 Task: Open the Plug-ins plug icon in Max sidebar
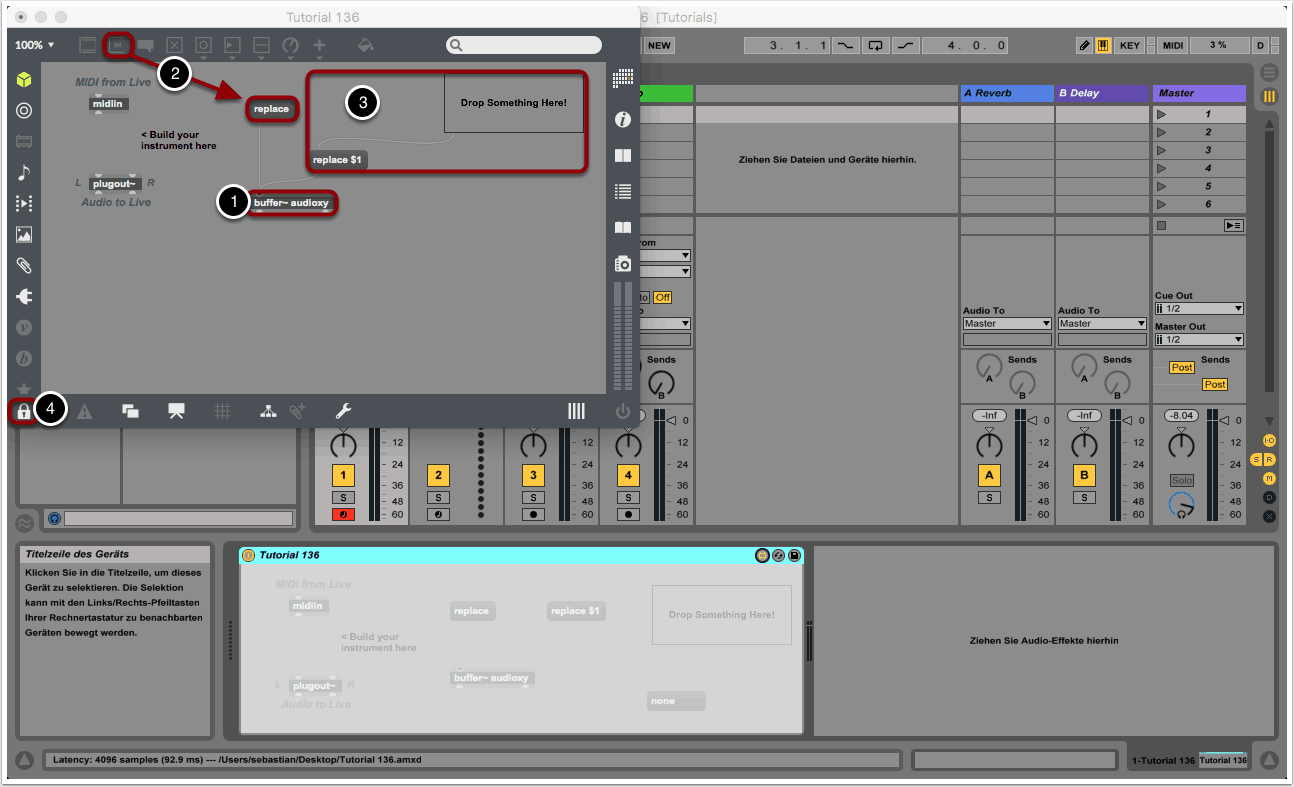[x=24, y=297]
